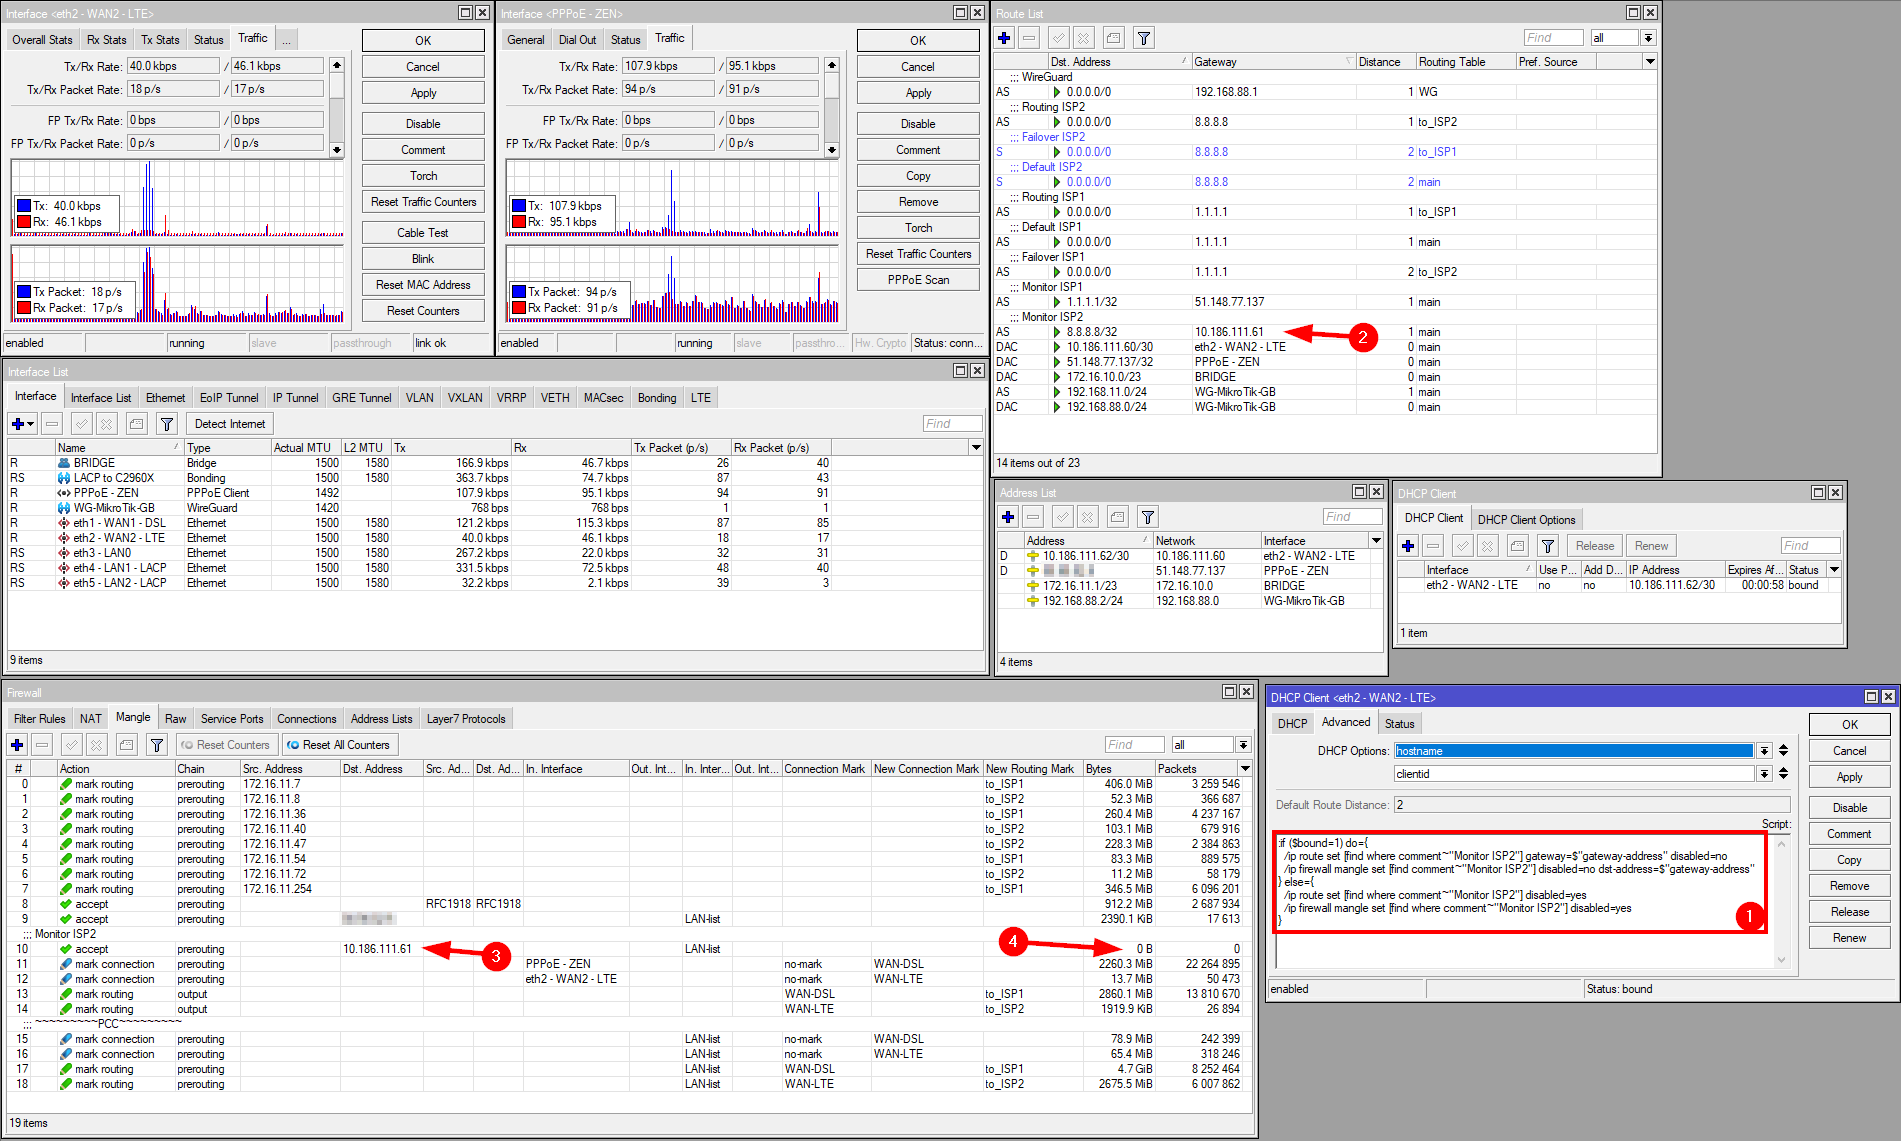Open the 'all' chain dropdown in Firewall
1901x1141 pixels.
click(x=1243, y=745)
